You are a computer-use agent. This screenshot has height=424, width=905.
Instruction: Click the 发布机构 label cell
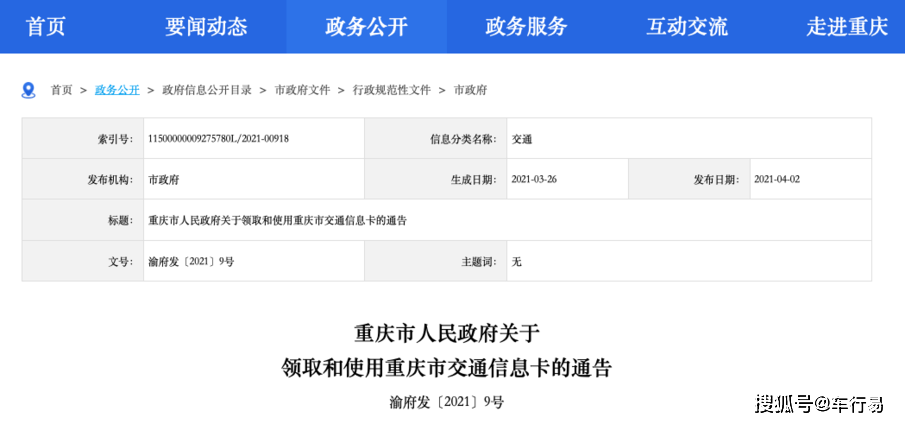pyautogui.click(x=83, y=179)
